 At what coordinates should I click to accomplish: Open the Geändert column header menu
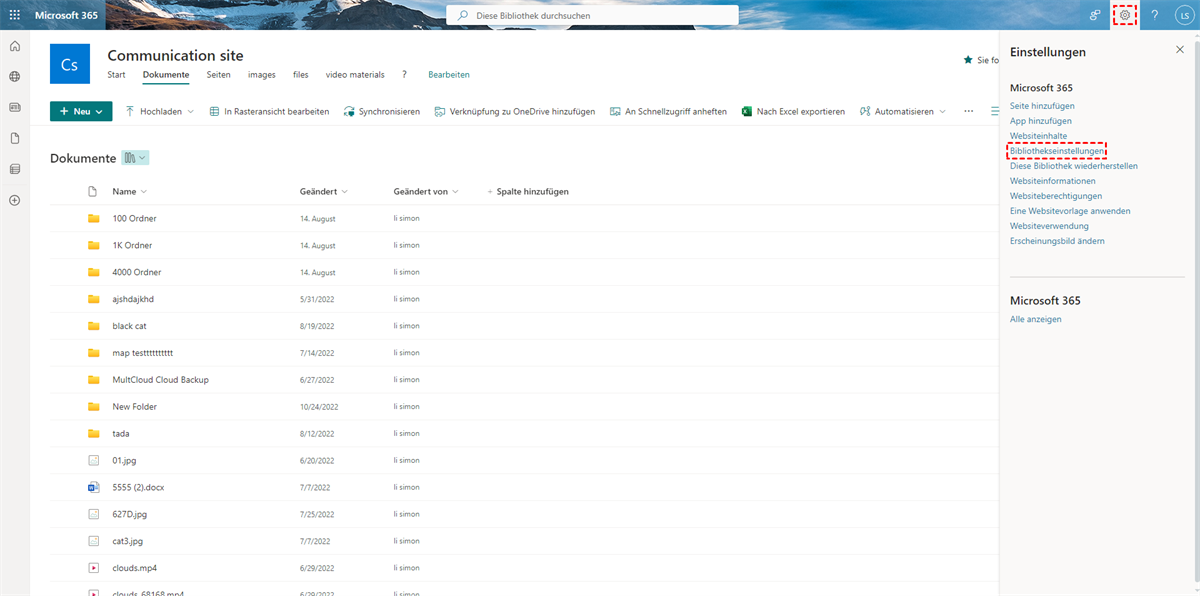[x=324, y=191]
